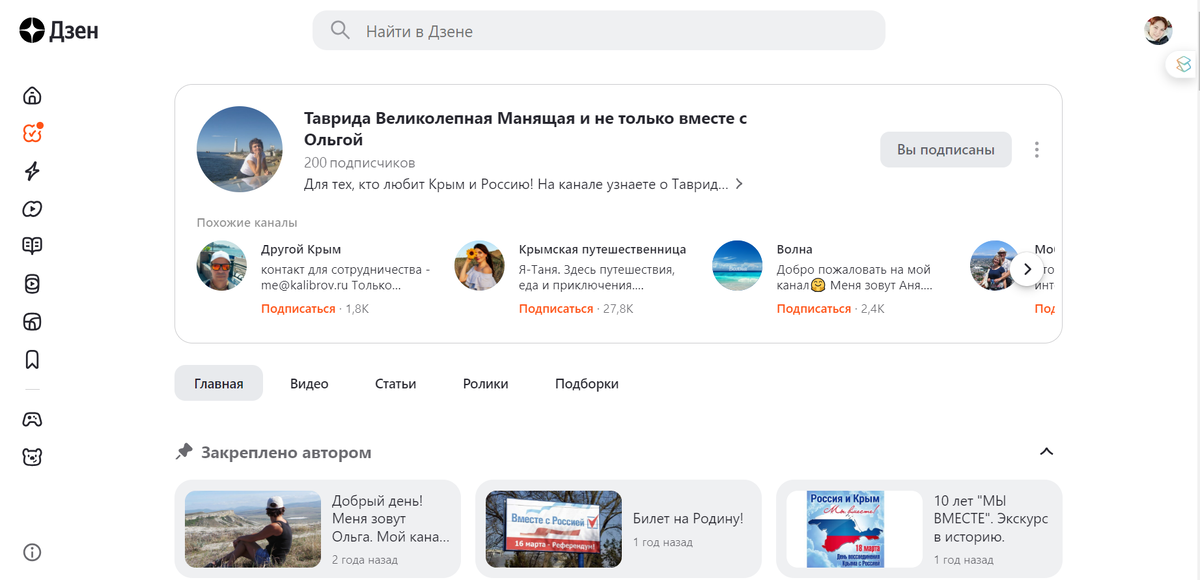Expand the full channel description
Screen dimensions: 1200x580
coord(739,183)
